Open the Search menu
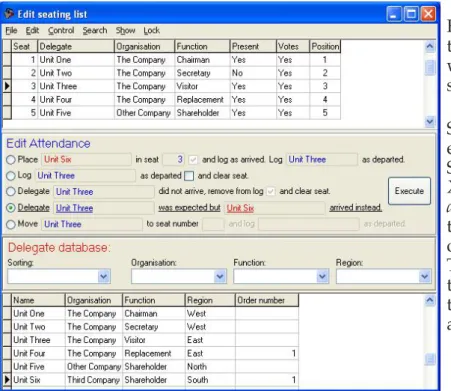This screenshot has width=451, height=391. tap(95, 31)
